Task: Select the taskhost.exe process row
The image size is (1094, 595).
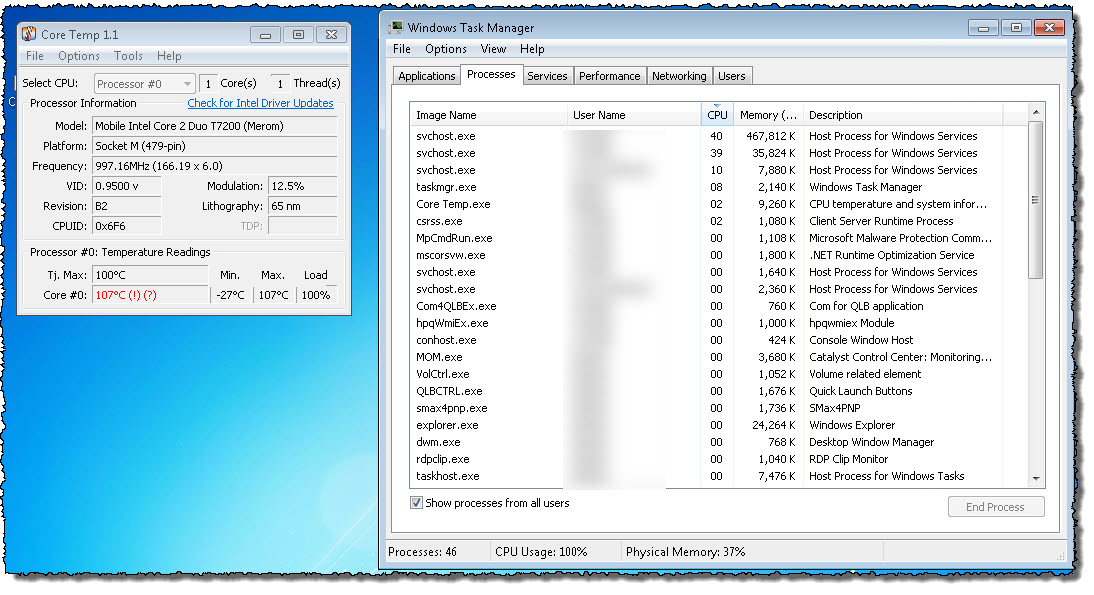Action: tap(706, 476)
